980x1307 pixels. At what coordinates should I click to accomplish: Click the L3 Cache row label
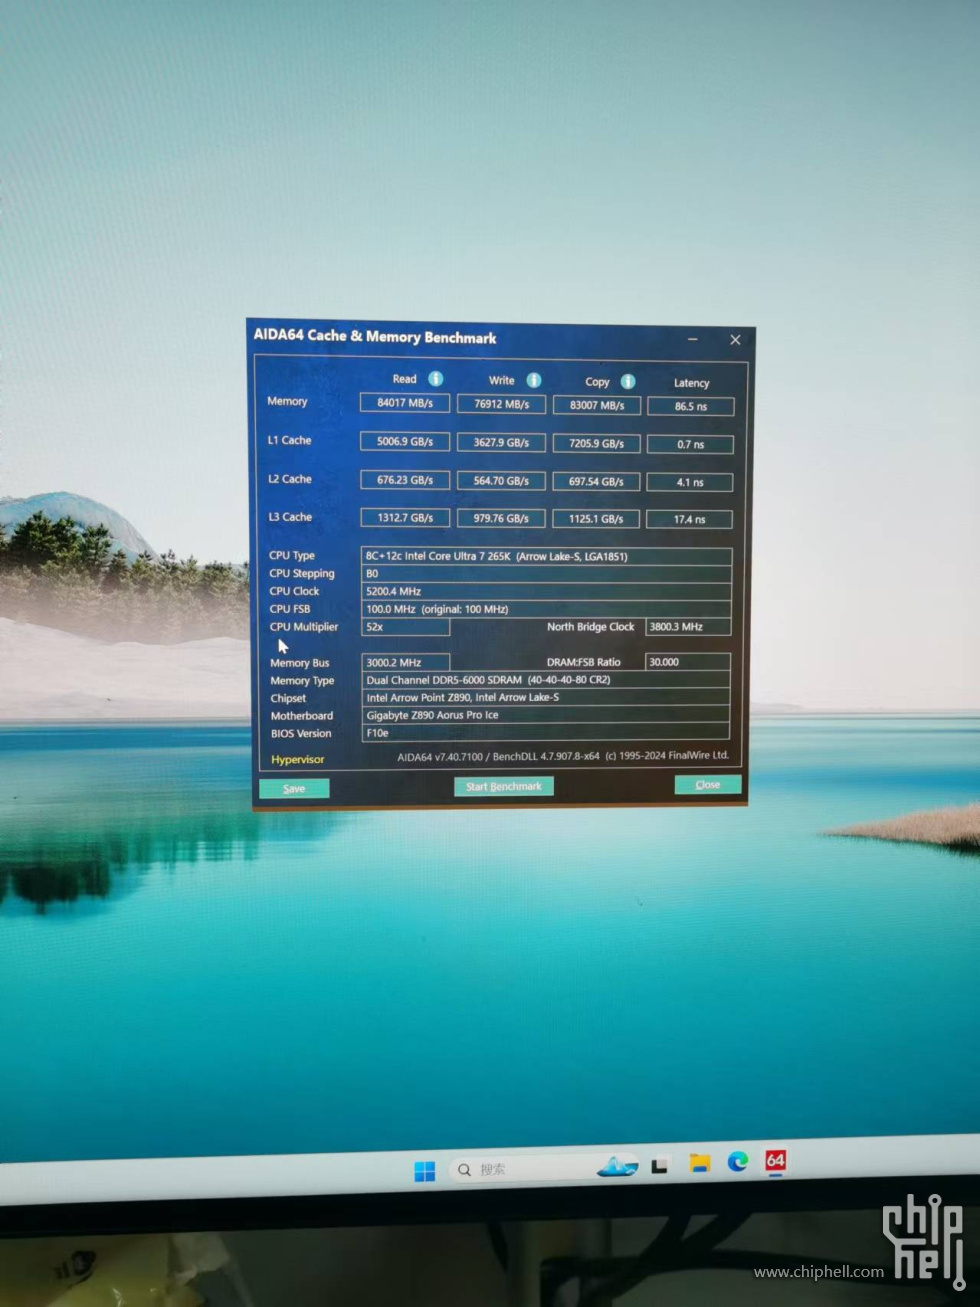(x=289, y=517)
